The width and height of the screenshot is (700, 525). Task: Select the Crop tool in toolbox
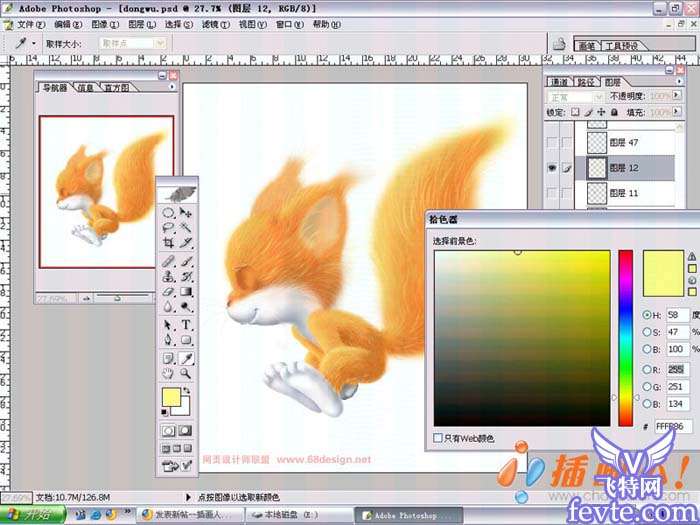click(168, 243)
